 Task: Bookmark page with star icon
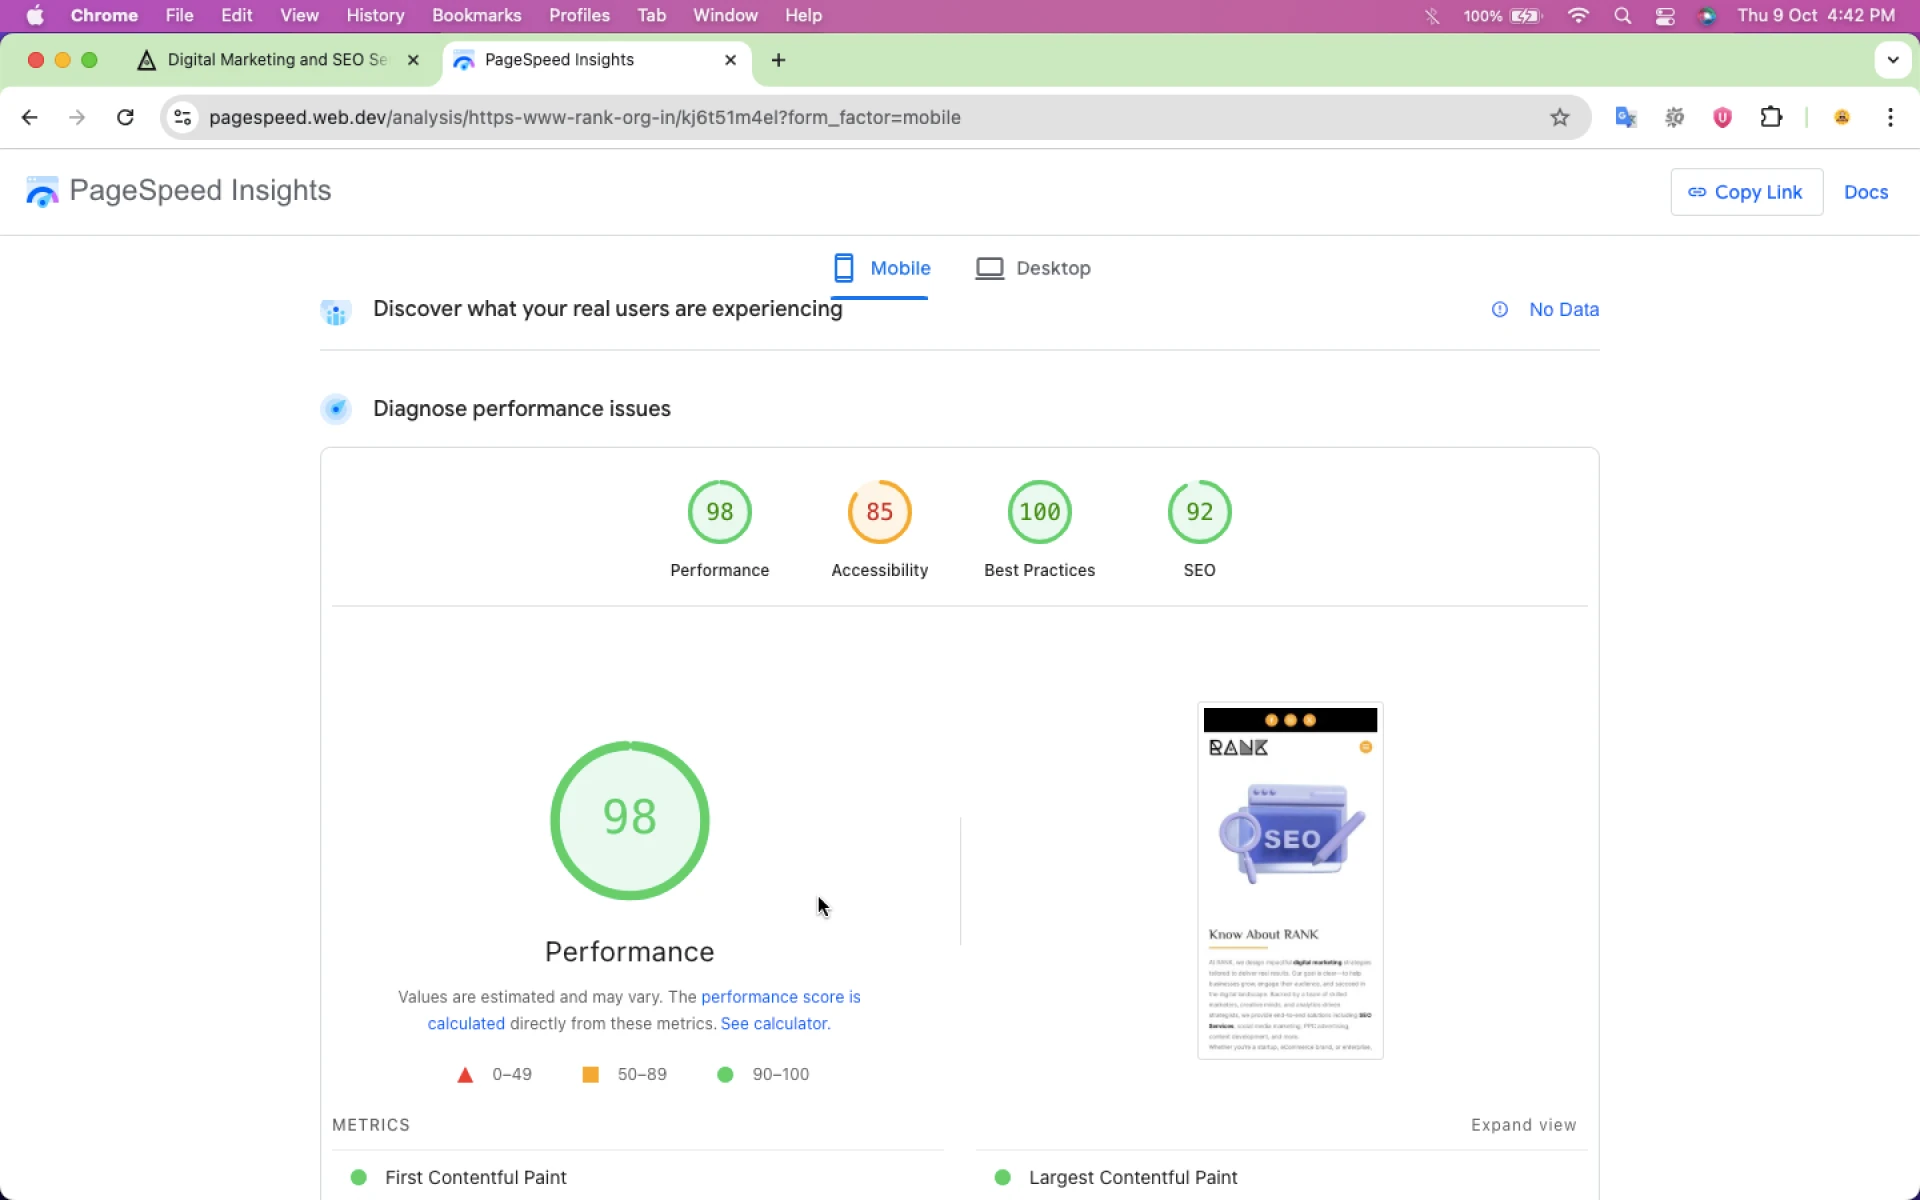[1559, 118]
